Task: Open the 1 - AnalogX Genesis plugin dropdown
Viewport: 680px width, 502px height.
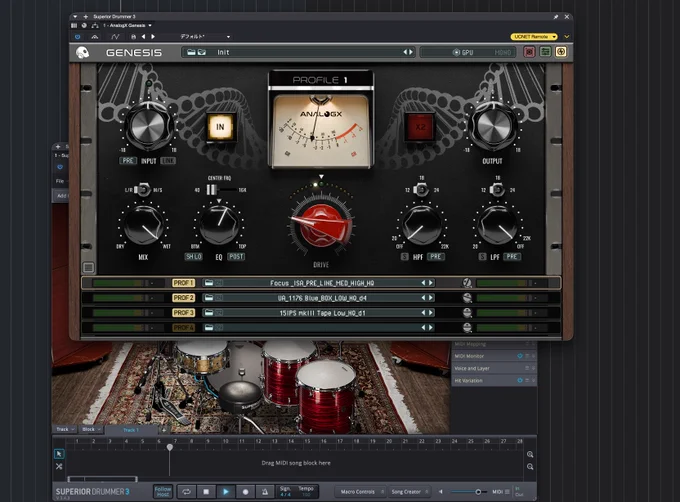Action: 127,26
